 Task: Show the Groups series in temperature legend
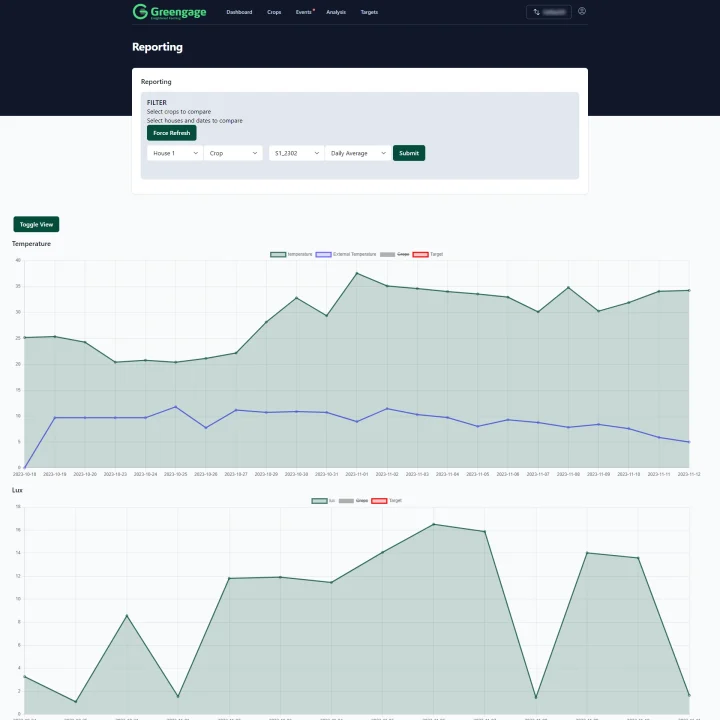(395, 254)
